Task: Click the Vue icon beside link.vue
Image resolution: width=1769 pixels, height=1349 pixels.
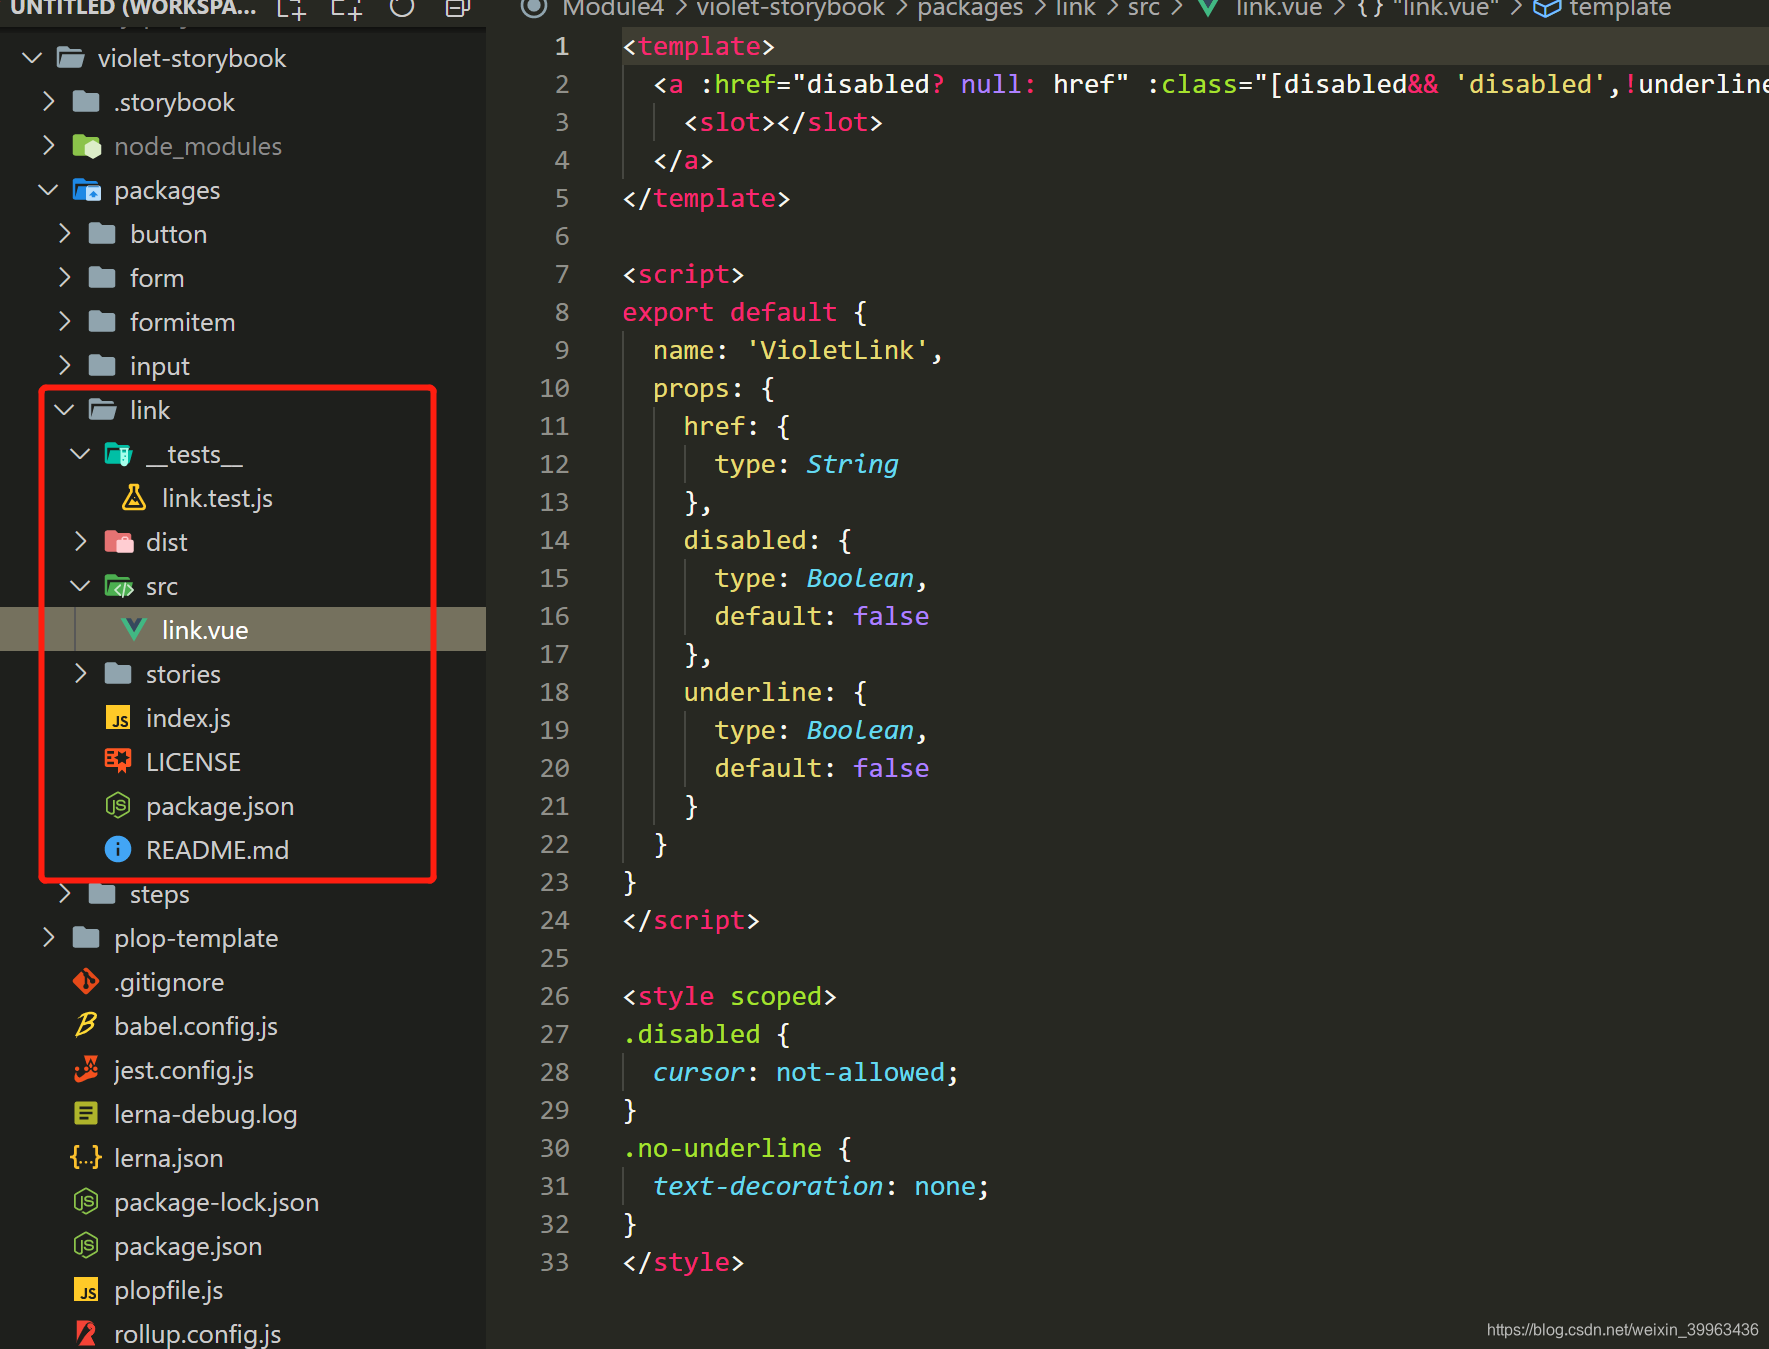Action: (x=133, y=629)
